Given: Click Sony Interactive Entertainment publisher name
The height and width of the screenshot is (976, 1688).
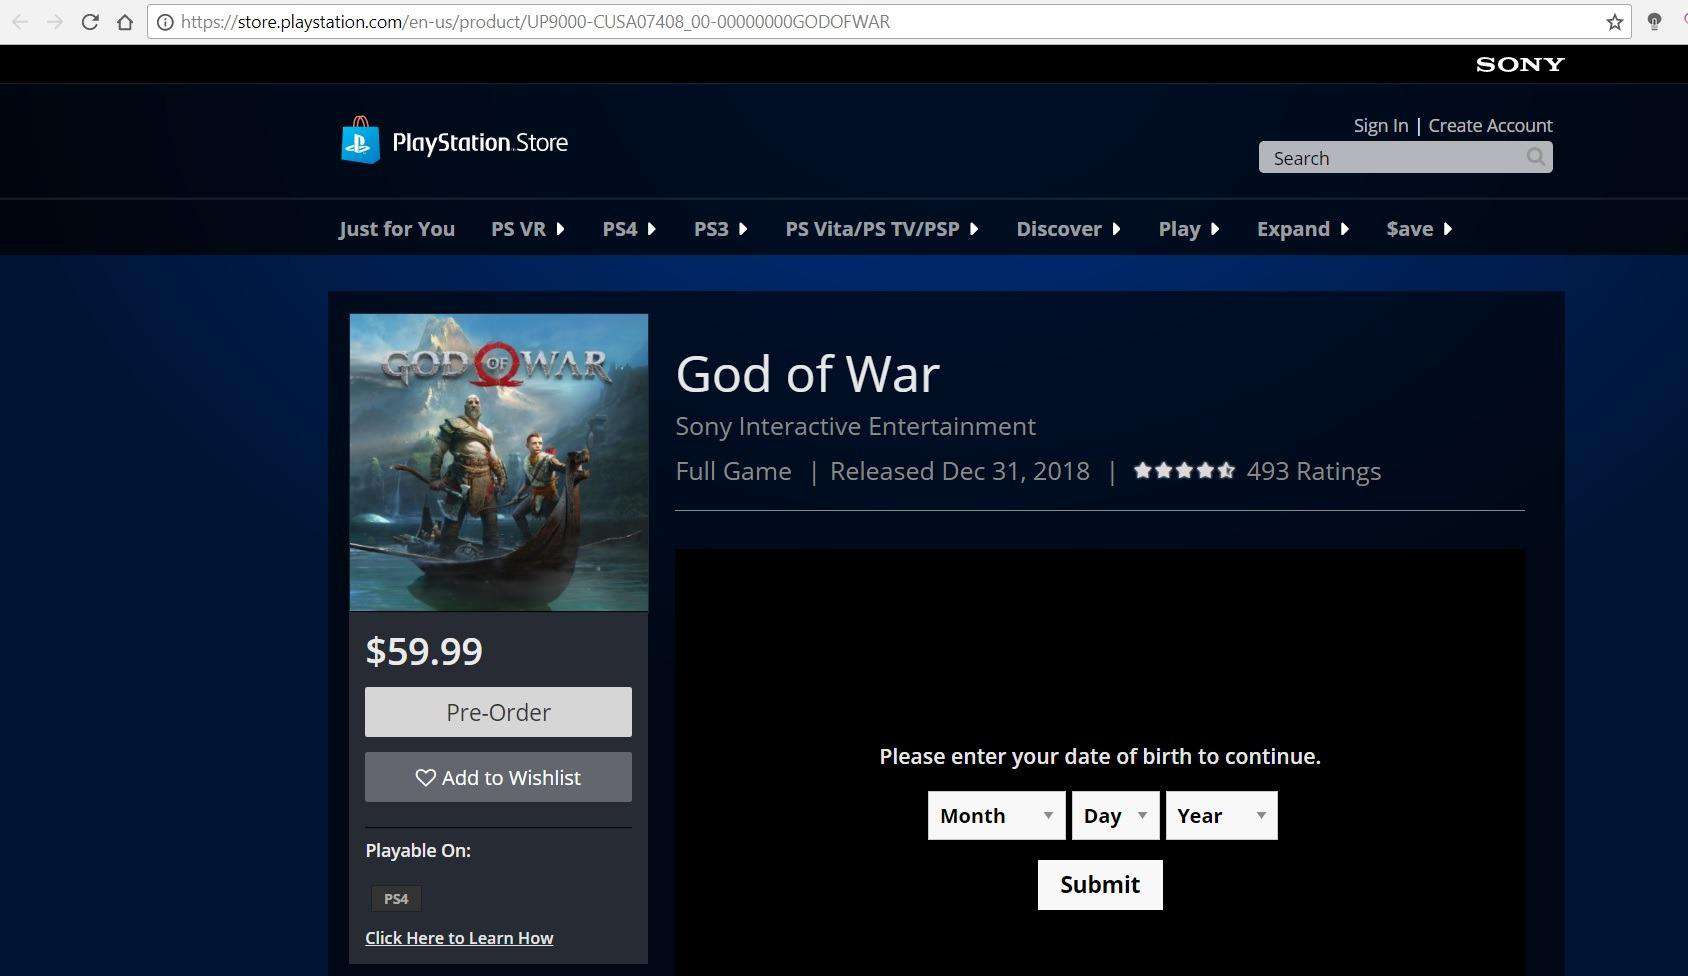Looking at the screenshot, I should click(855, 426).
